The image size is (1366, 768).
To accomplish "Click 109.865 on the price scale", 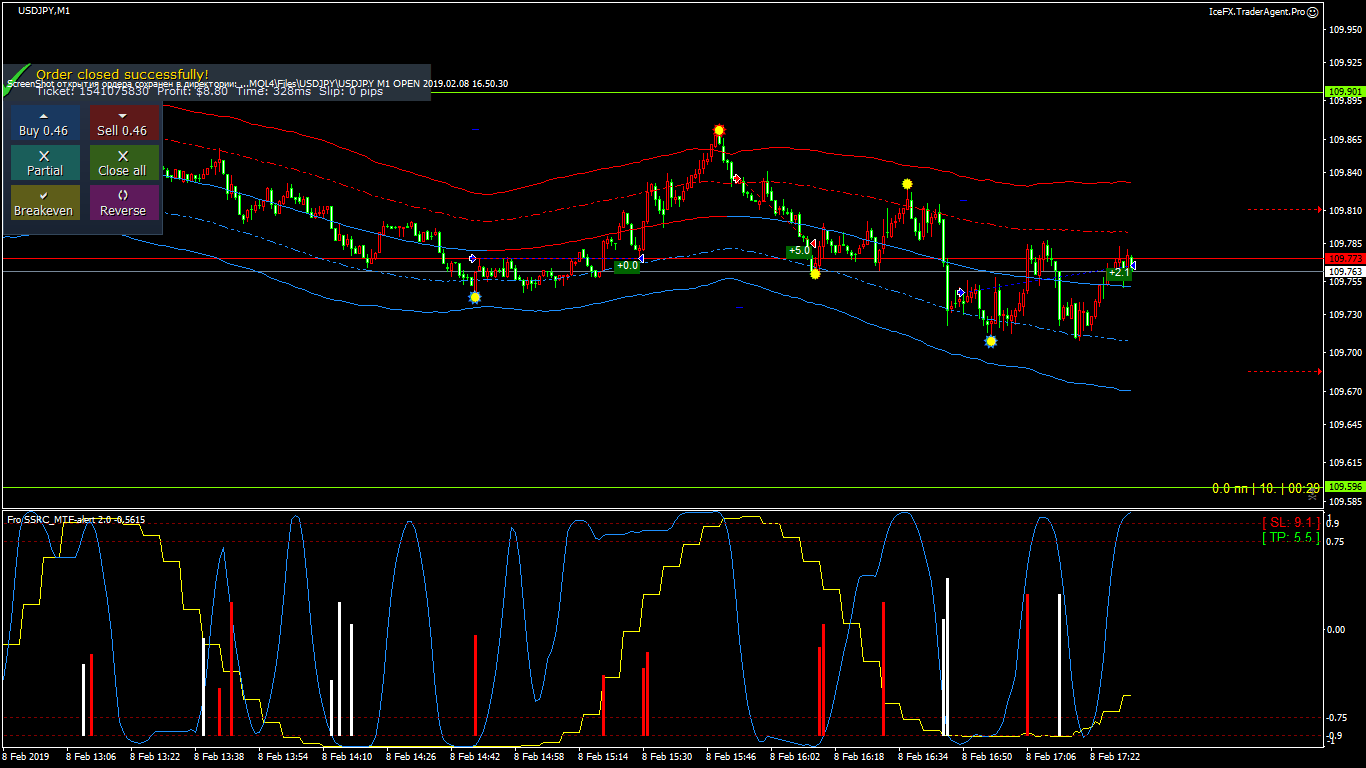I will tap(1345, 140).
